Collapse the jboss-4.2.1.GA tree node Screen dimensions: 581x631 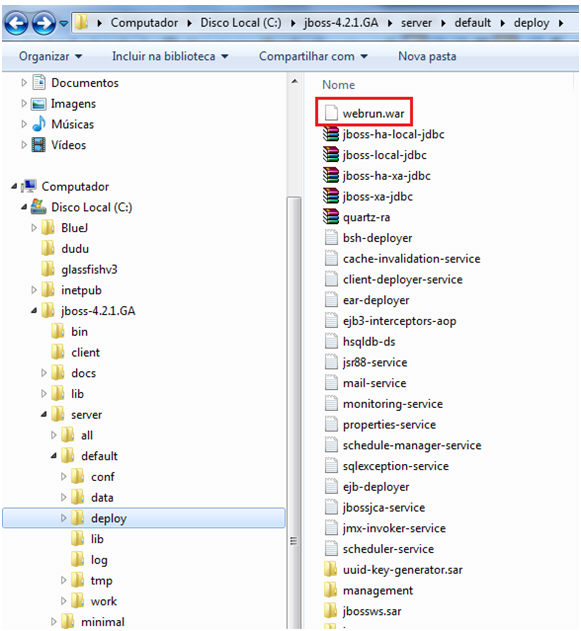click(x=34, y=311)
